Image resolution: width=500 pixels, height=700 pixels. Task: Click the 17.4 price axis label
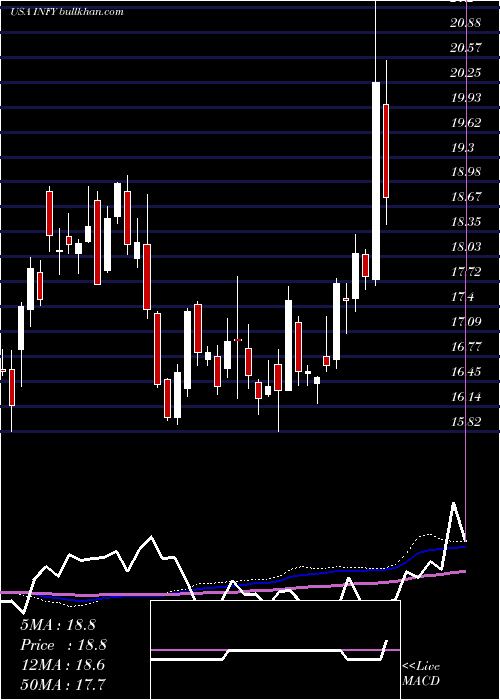[x=462, y=296]
